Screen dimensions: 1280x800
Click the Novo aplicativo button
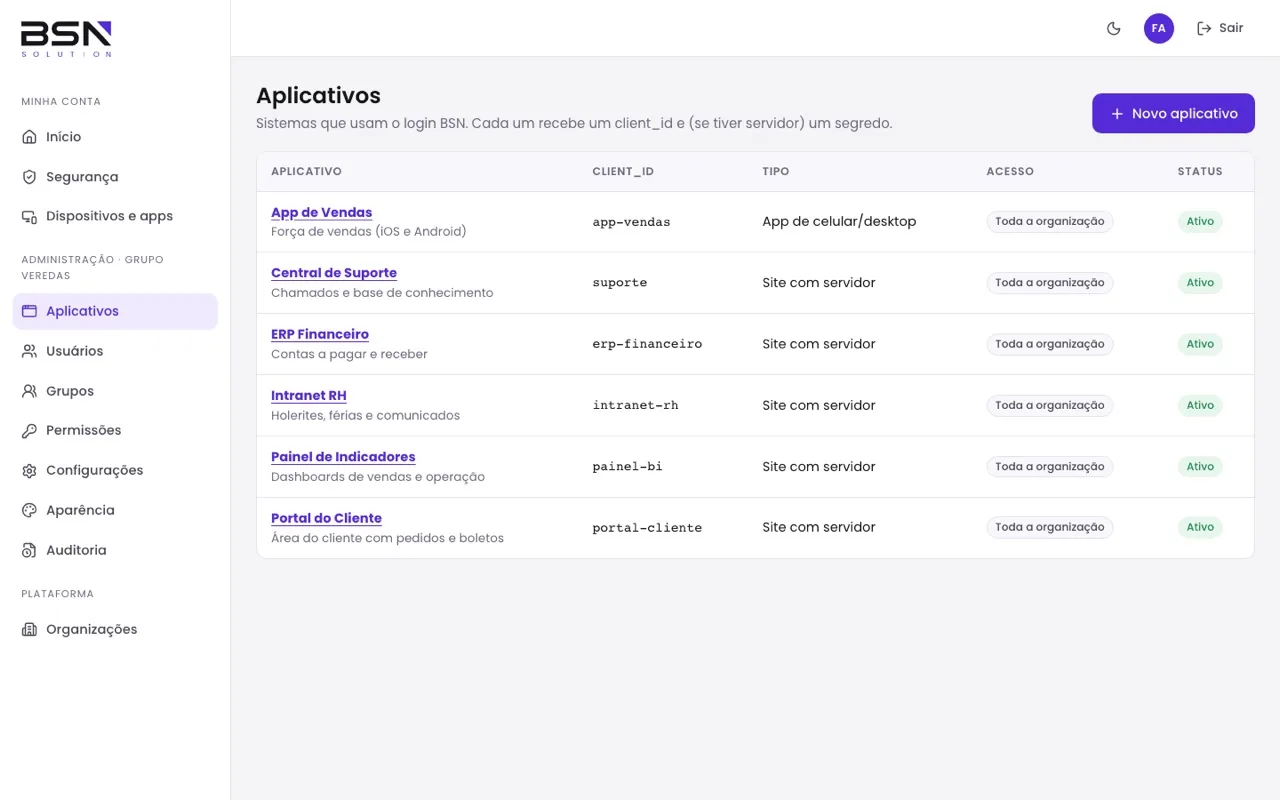click(x=1173, y=113)
